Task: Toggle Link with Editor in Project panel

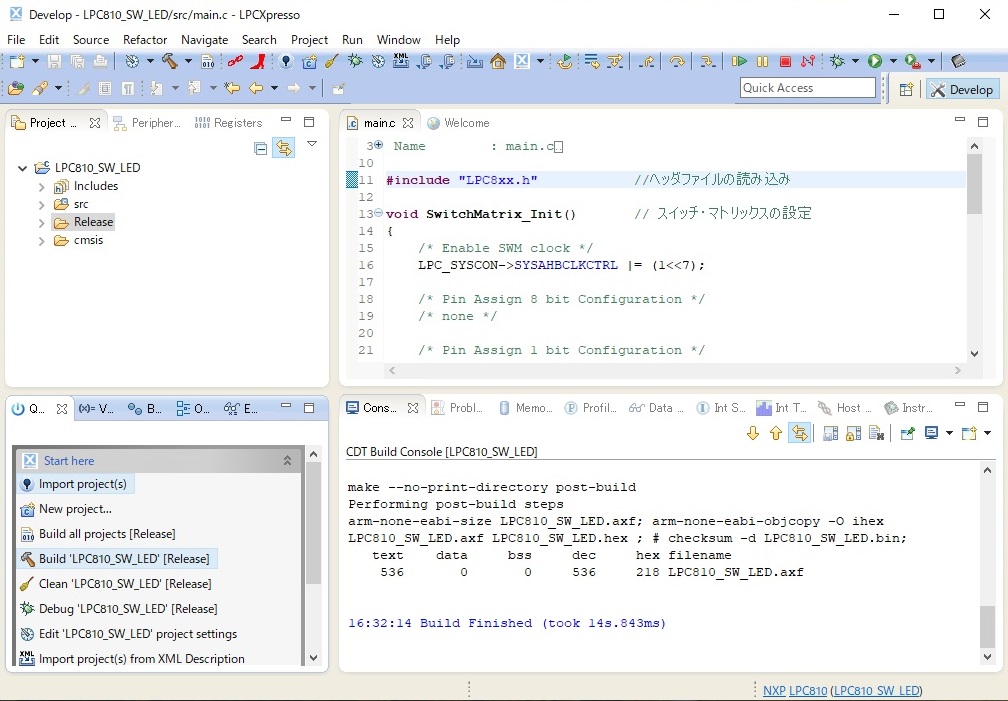Action: [284, 149]
